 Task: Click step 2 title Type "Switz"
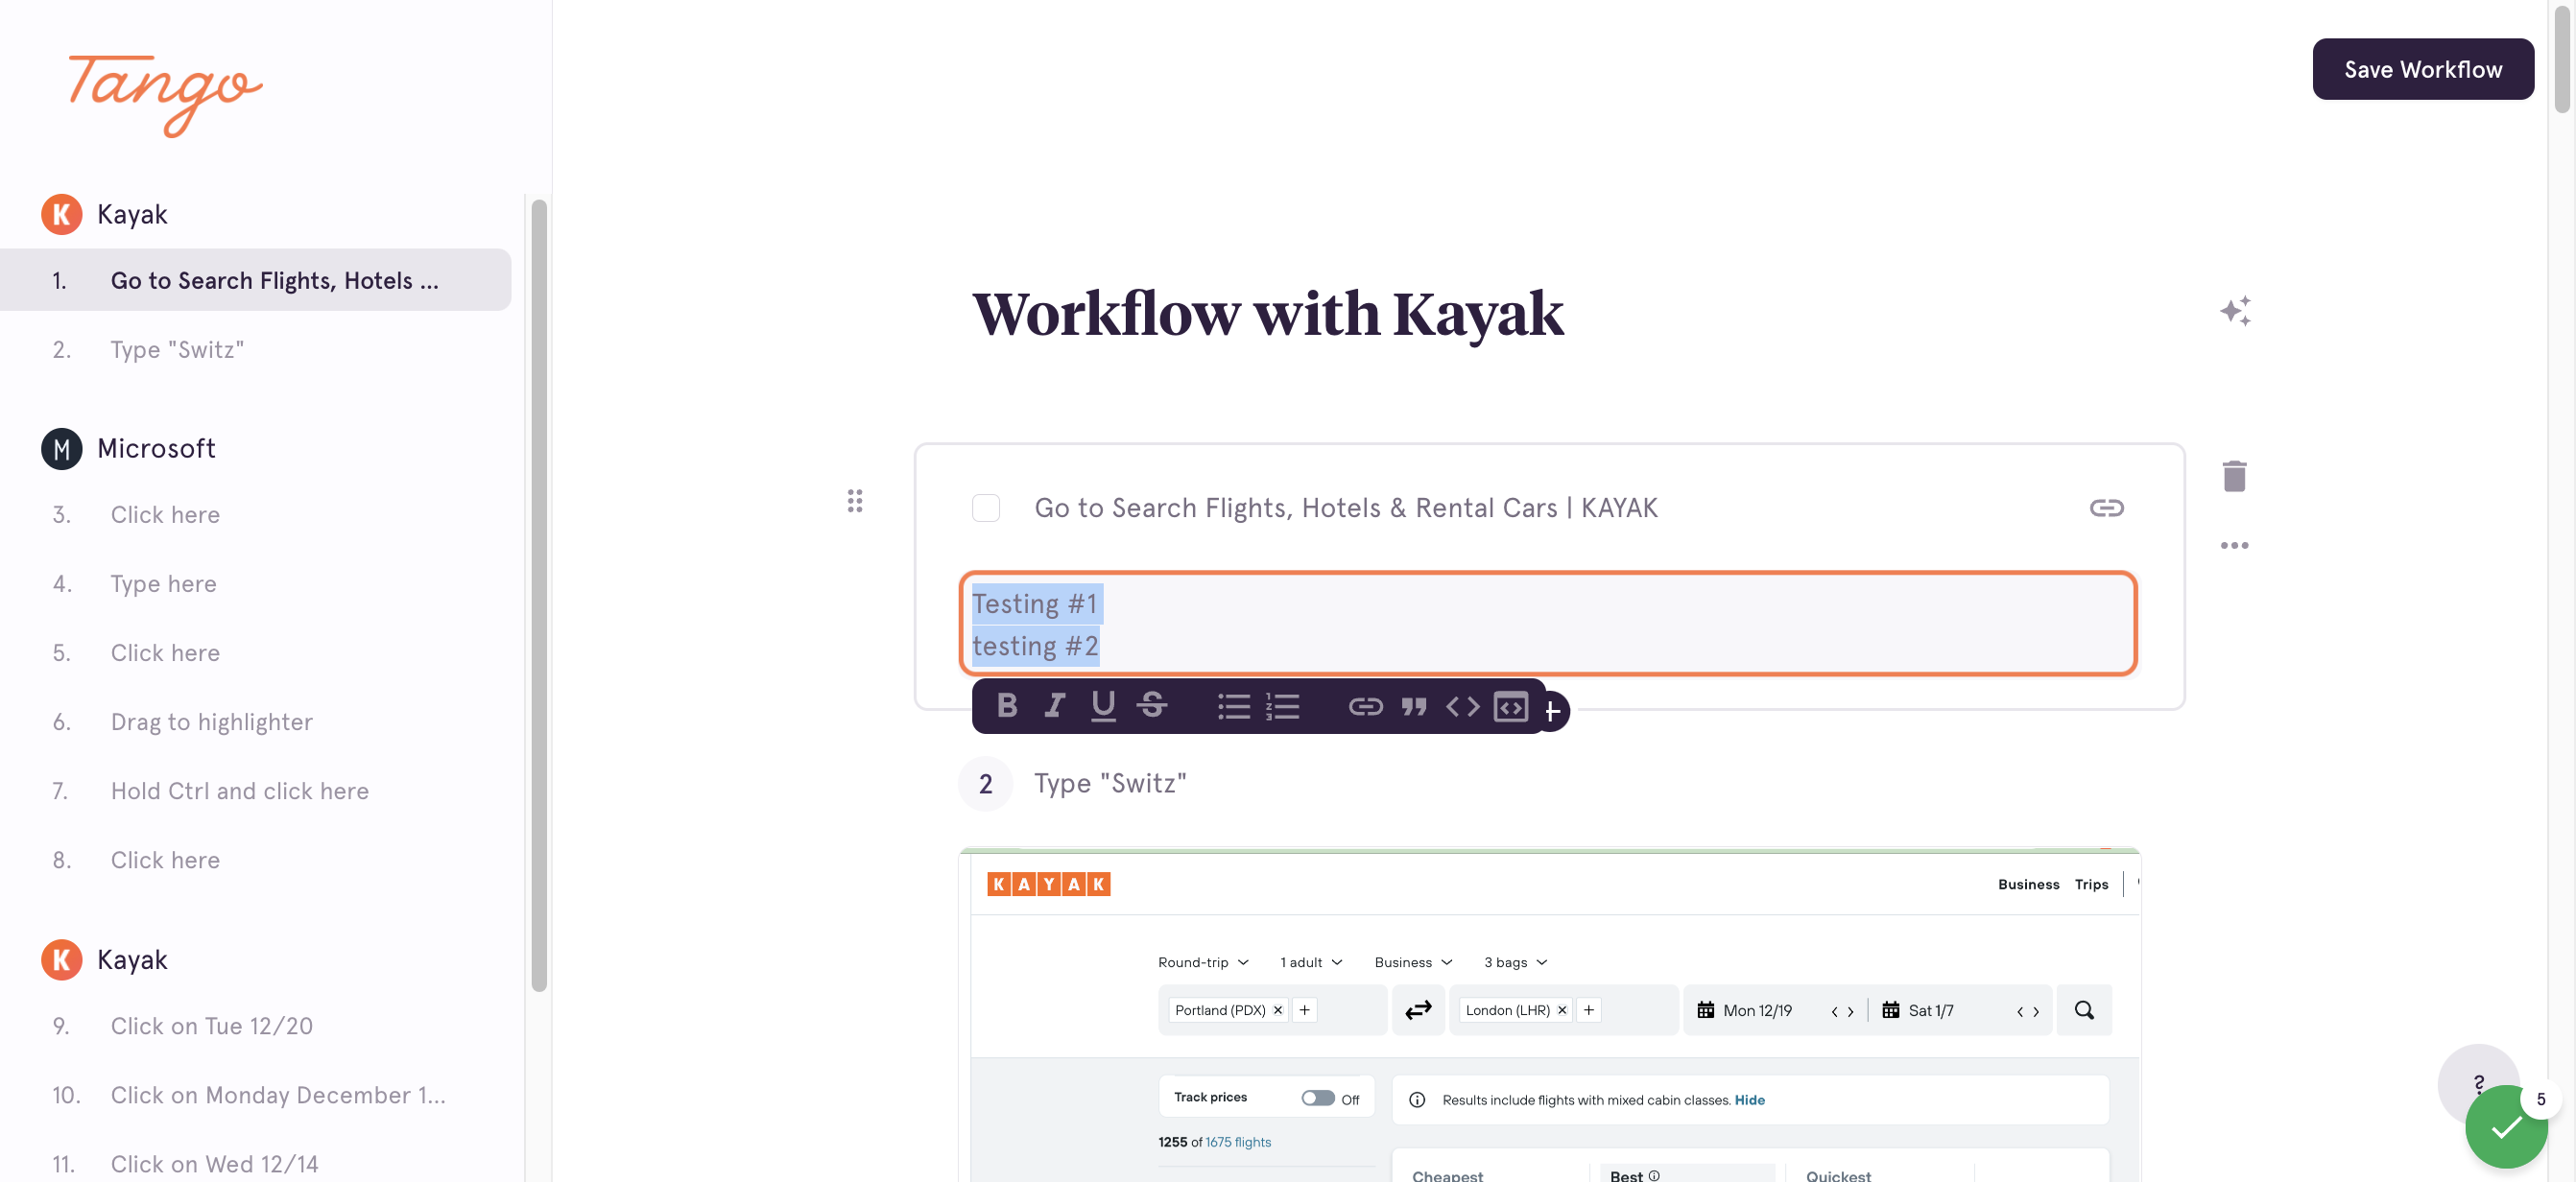point(1110,783)
